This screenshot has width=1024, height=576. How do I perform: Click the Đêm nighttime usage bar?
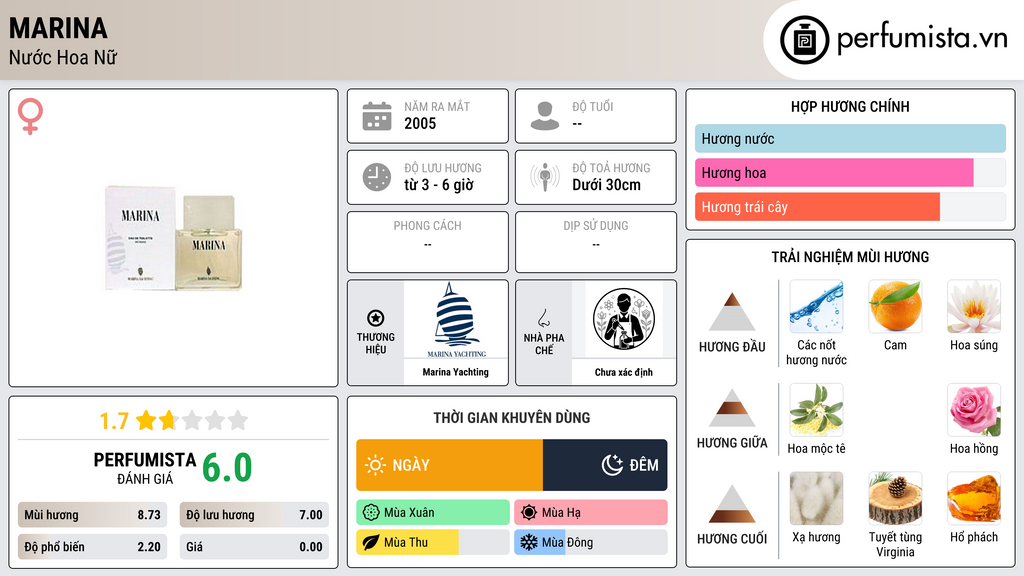click(x=605, y=465)
